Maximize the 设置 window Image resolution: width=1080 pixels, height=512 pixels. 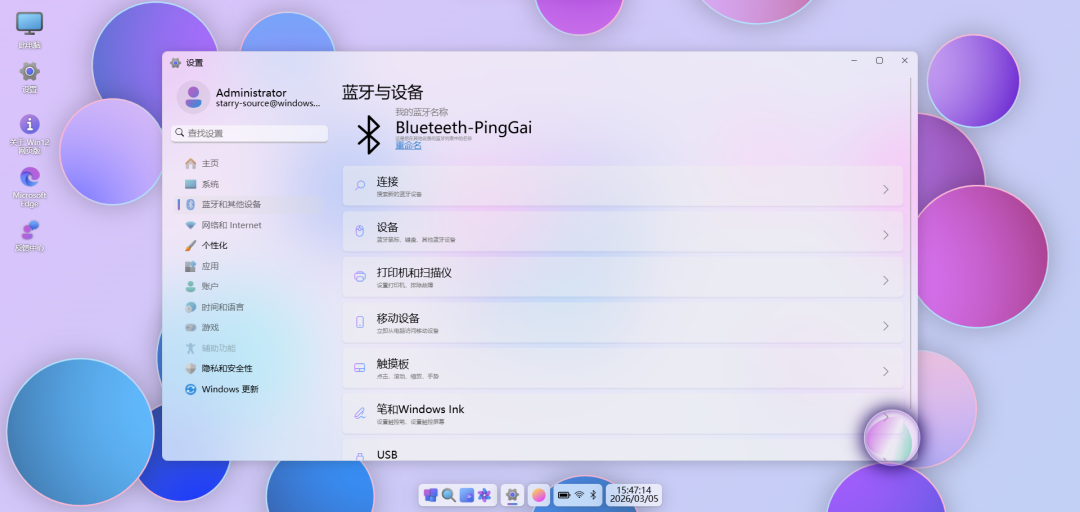880,61
